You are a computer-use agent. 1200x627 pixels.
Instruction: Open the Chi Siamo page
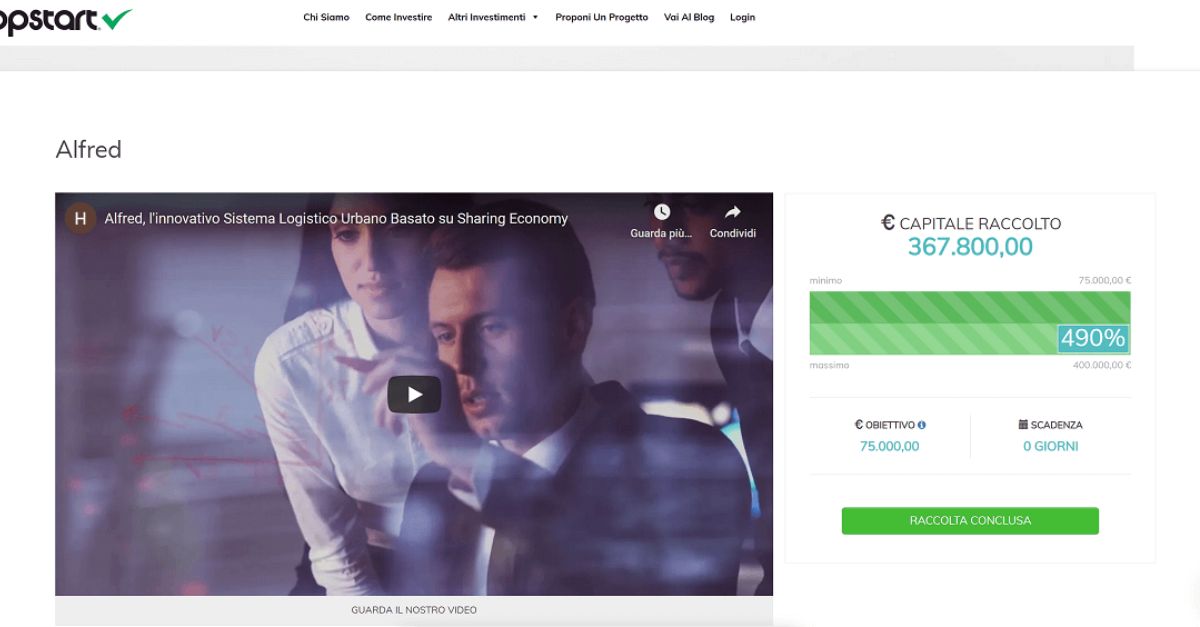[326, 17]
